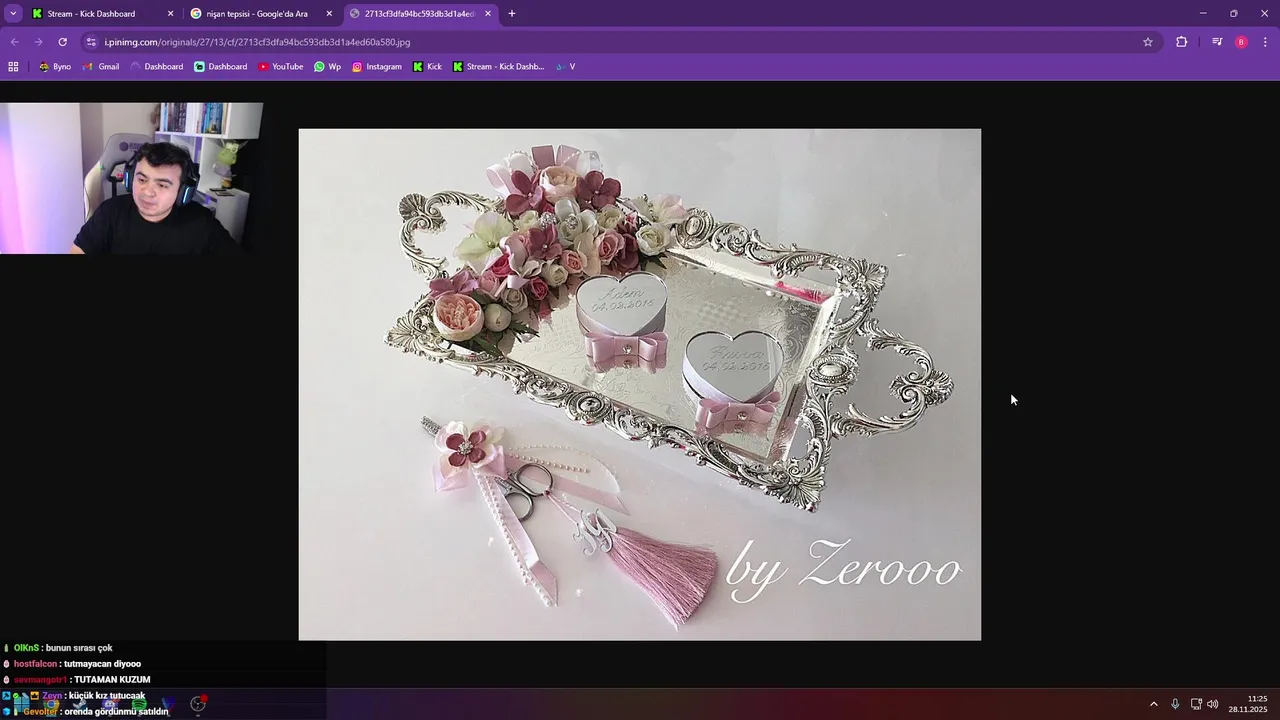Open the 11:25 clock and date
This screenshot has width=1280, height=720.
point(1248,704)
